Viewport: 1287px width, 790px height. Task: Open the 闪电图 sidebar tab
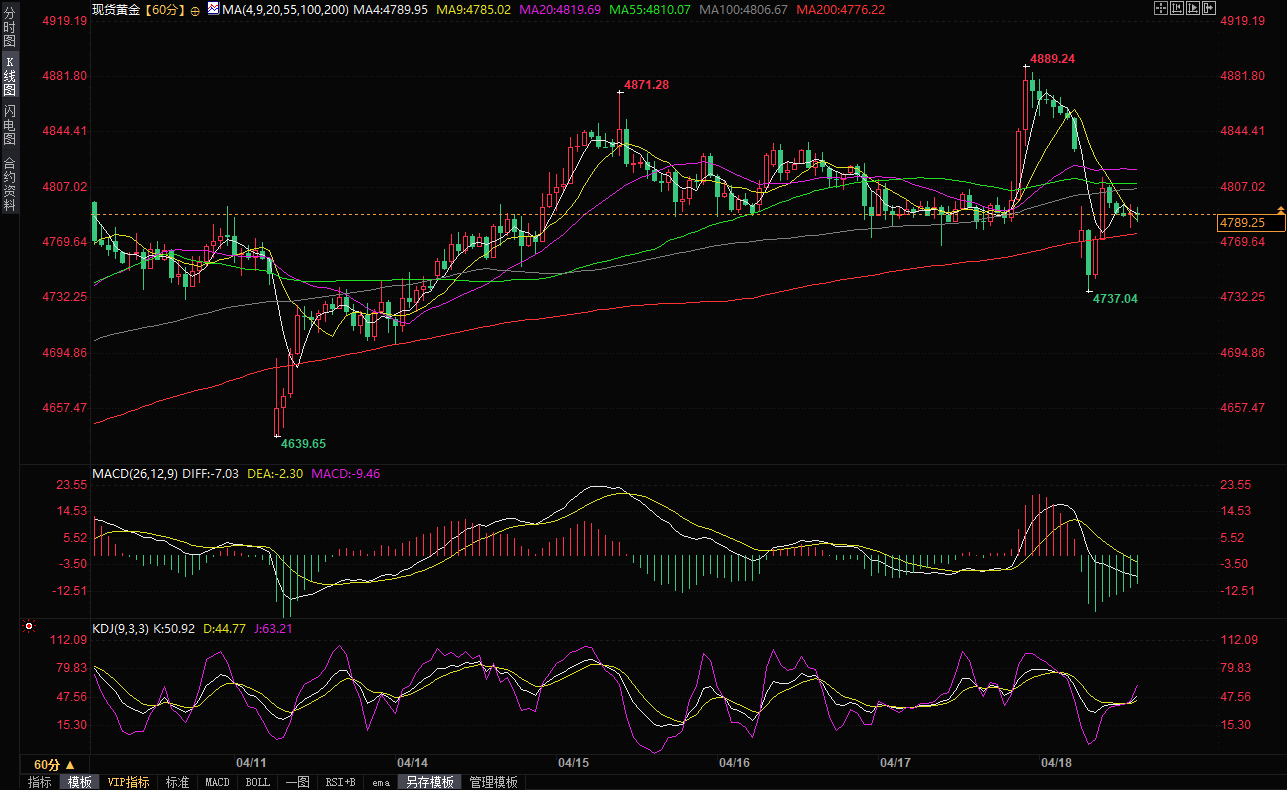tap(9, 125)
